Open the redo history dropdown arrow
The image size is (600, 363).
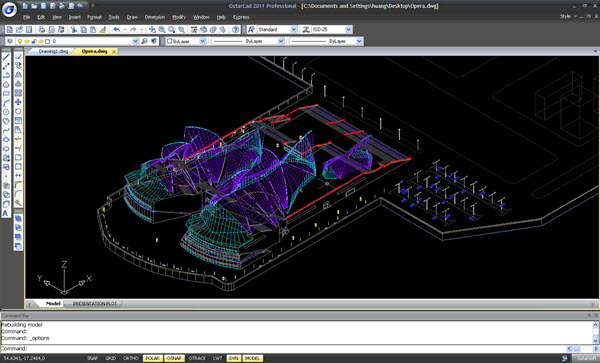point(142,29)
